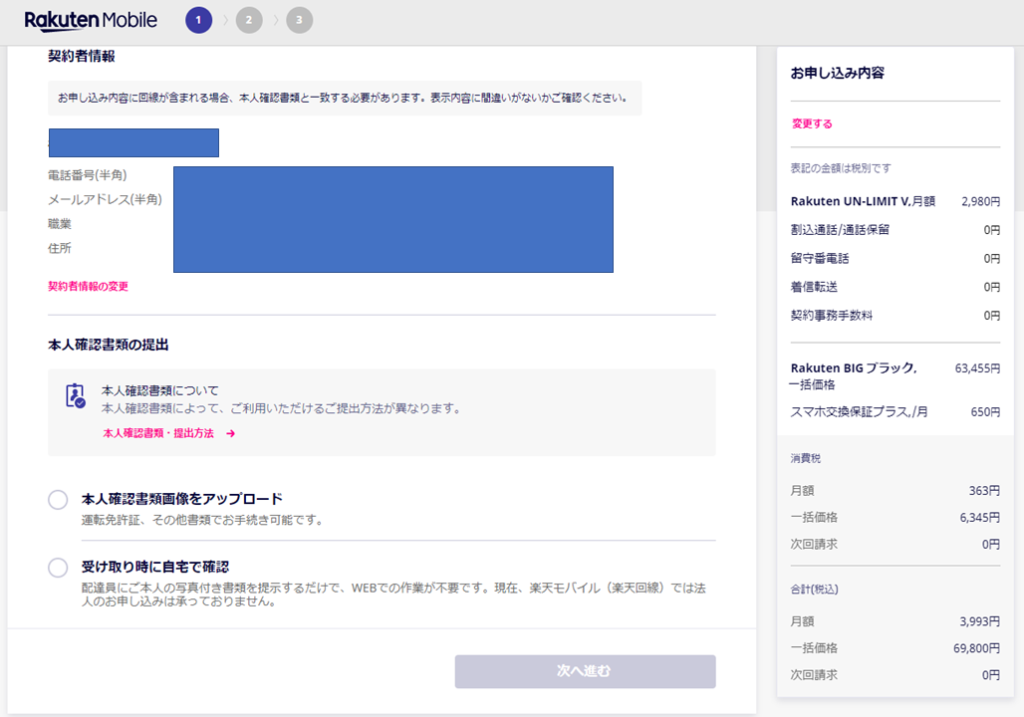Viewport: 1024px width, 717px height.
Task: Click 表記の金額は税別です note
Action: (x=840, y=168)
